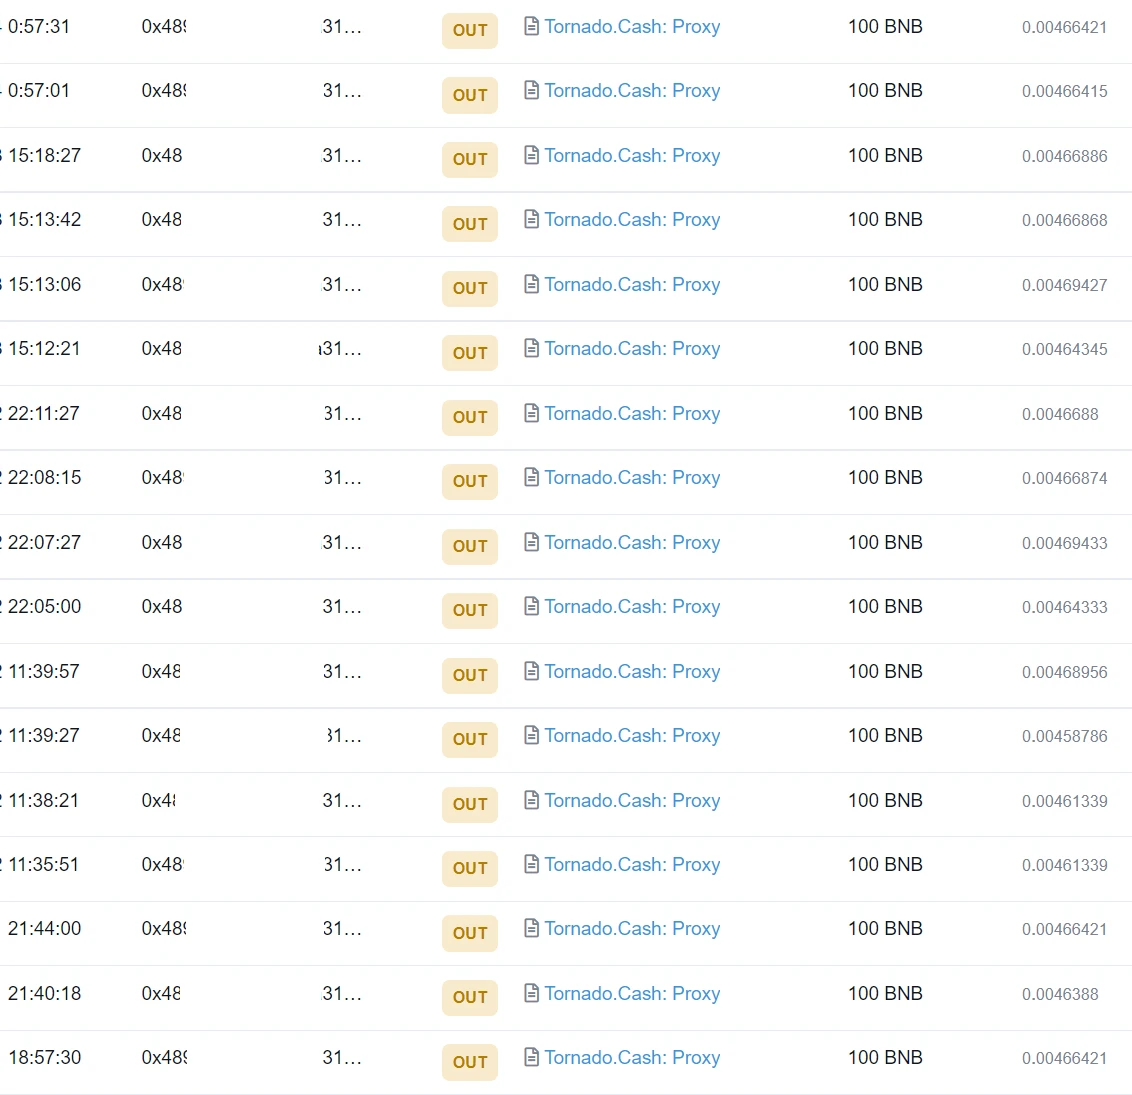This screenshot has width=1132, height=1095.
Task: Open Tornado.Cash: Proxy link in the 22:08:15 row
Action: [x=632, y=478]
